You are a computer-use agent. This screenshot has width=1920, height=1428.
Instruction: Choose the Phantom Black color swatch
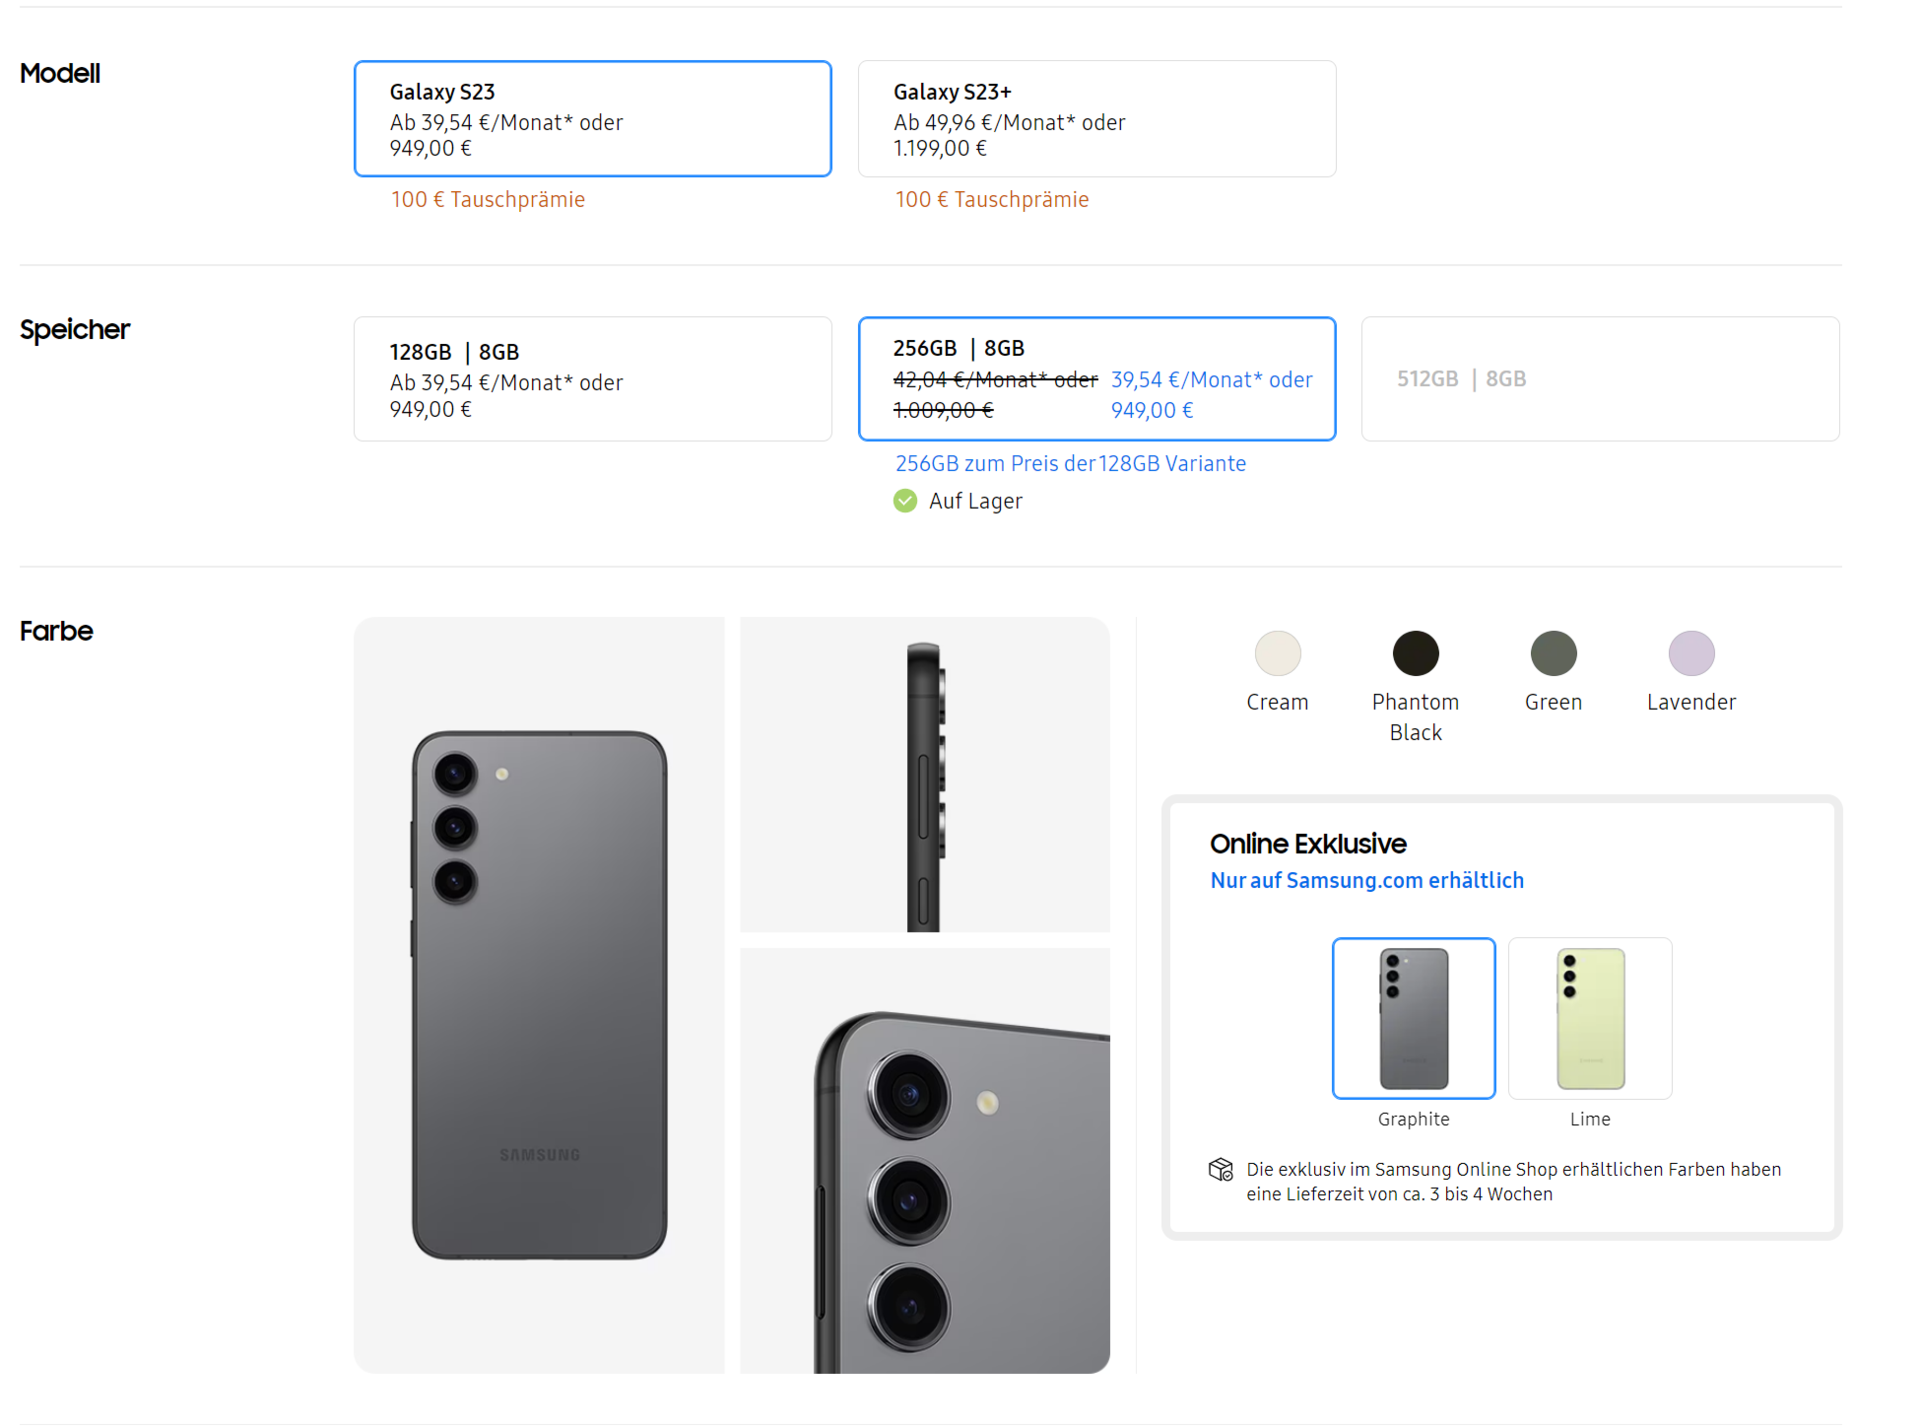[1415, 653]
